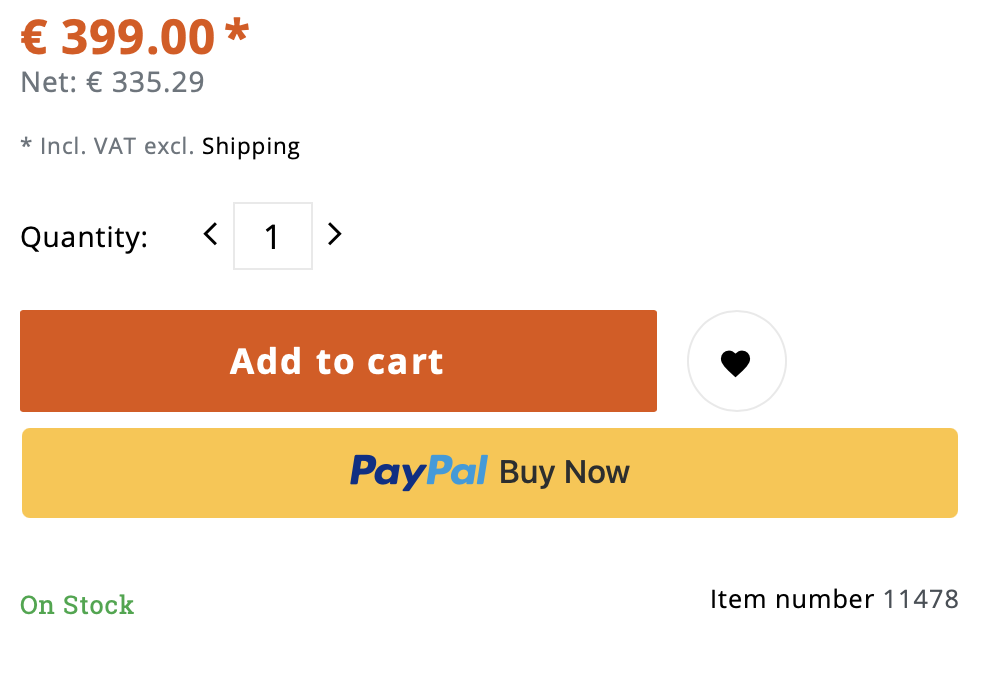Click the orange asterisk beside the price
Screen dimensions: 996x674
pyautogui.click(x=236, y=30)
